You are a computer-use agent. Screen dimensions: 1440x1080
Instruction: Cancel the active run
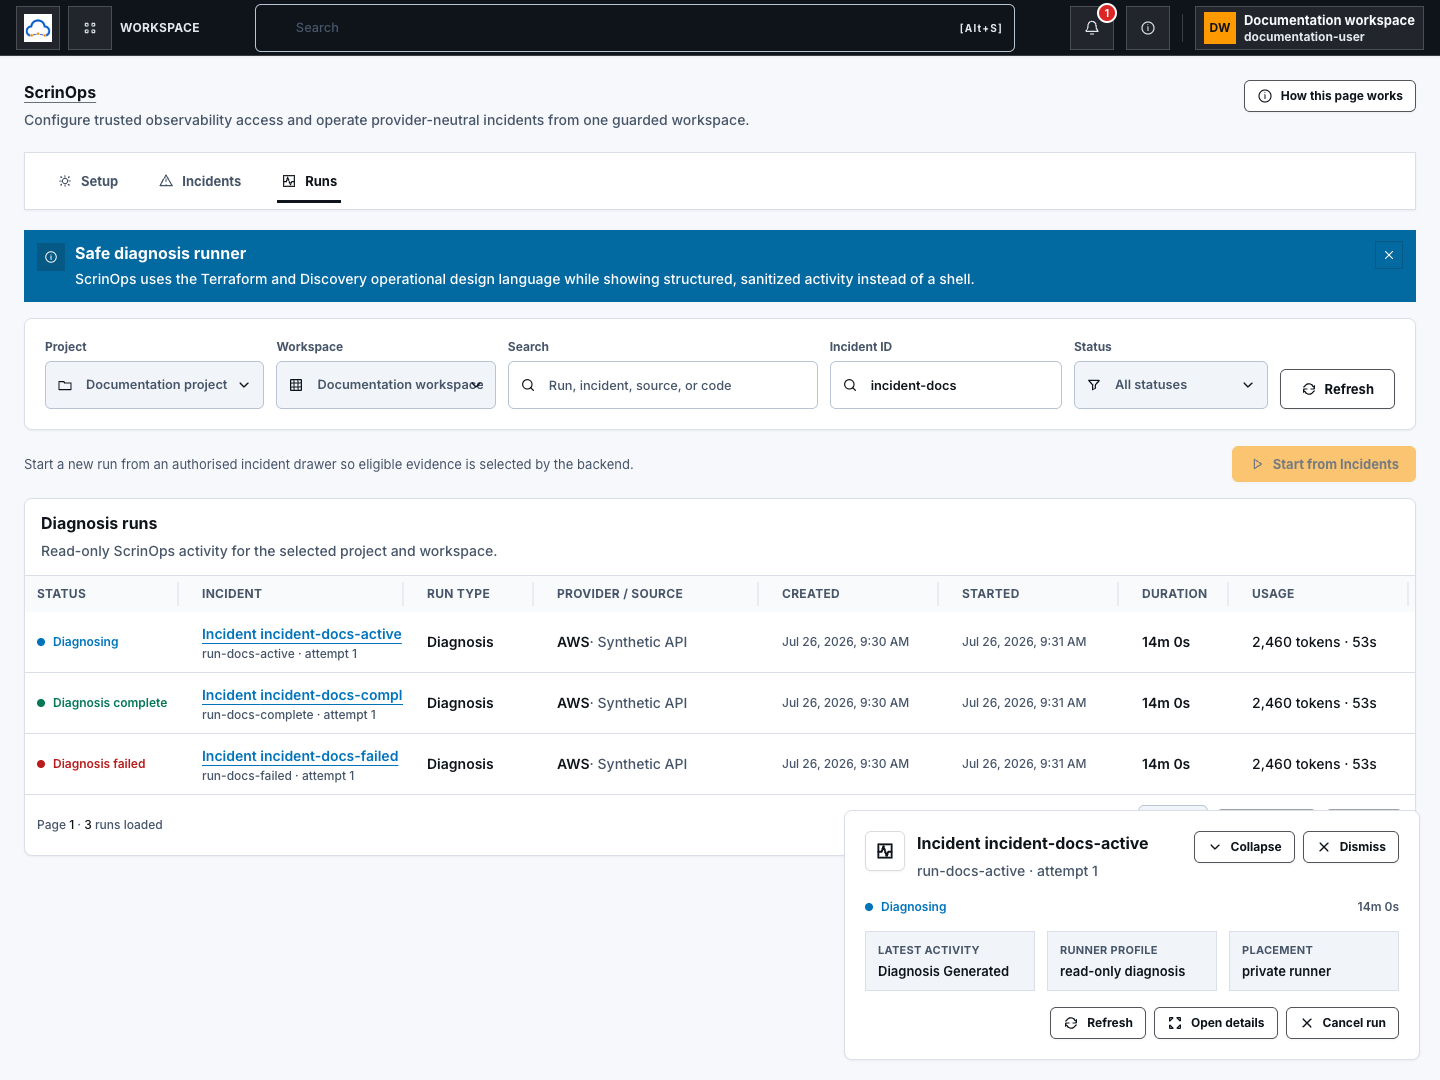[x=1342, y=1023]
